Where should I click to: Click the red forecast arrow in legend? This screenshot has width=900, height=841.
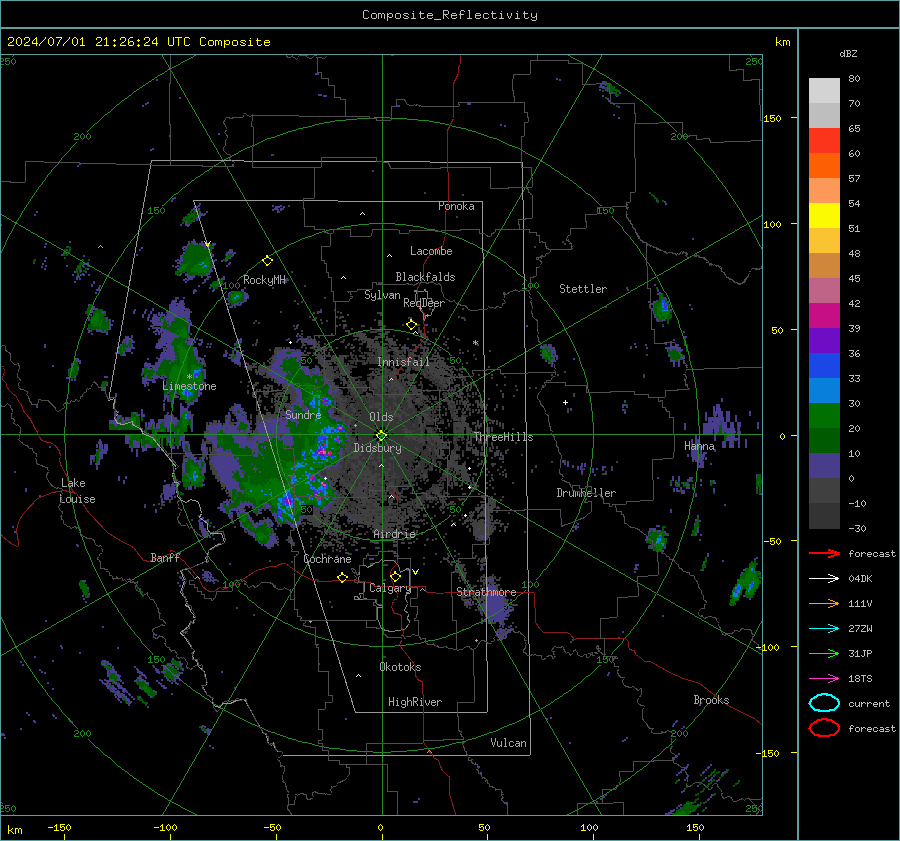pyautogui.click(x=824, y=553)
